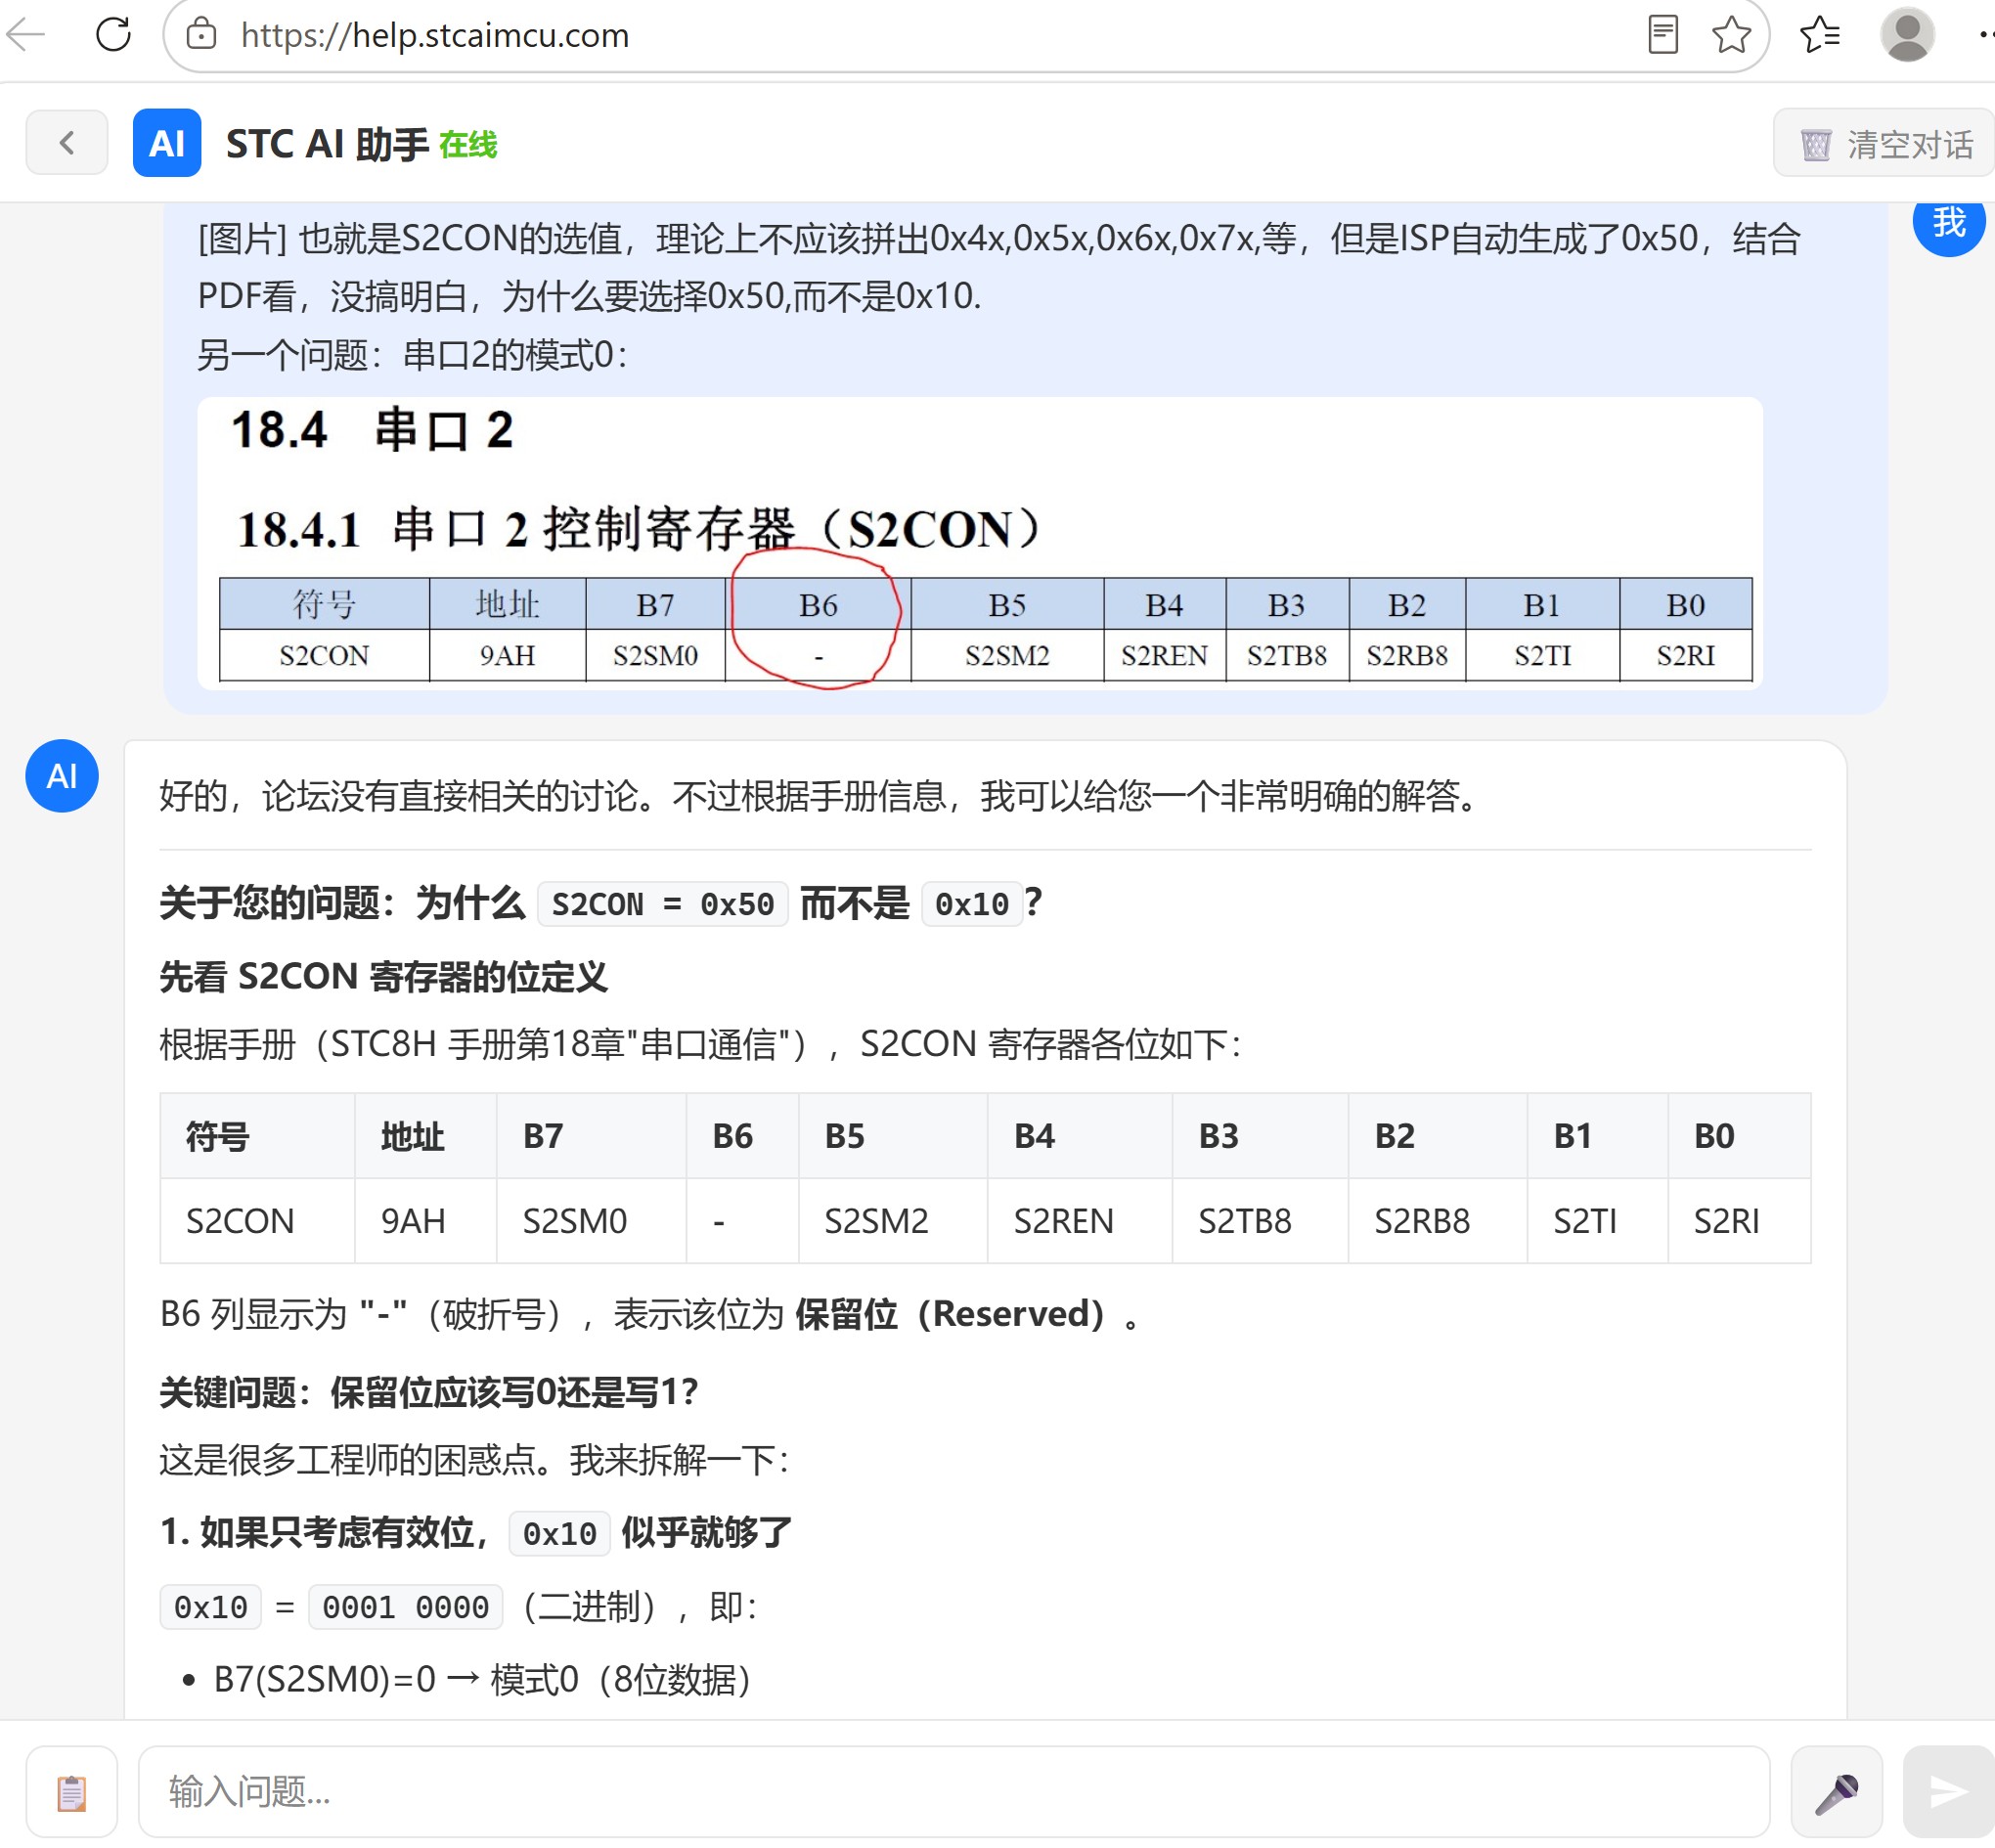This screenshot has height=1848, width=1995.
Task: Click the 输入问题 message input field
Action: pos(954,1792)
